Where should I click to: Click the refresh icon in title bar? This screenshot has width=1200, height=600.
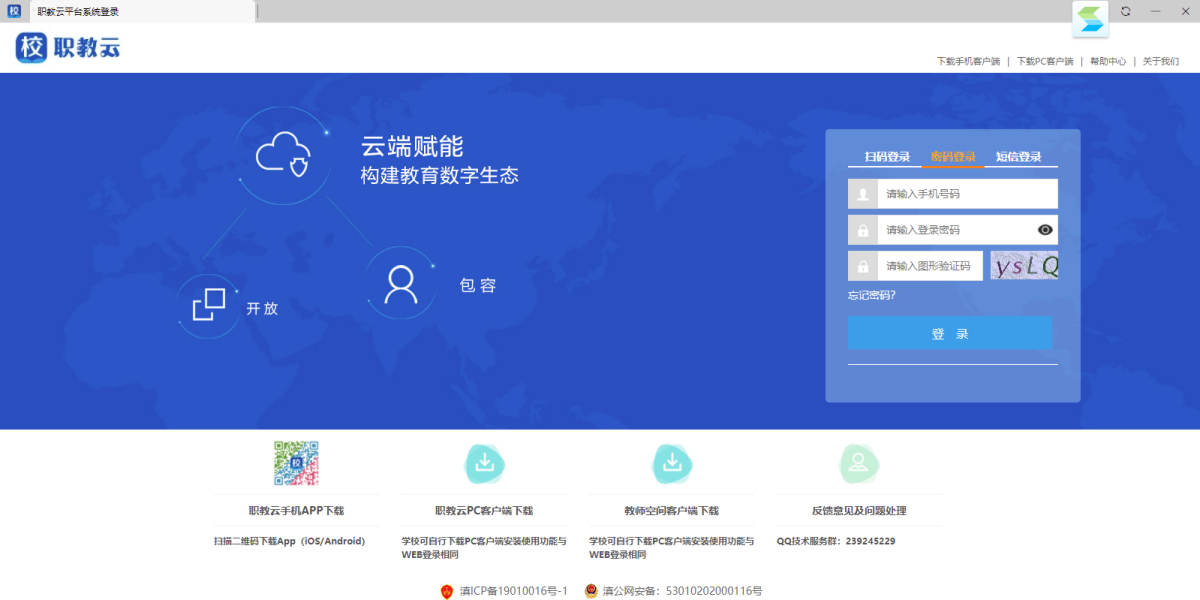(1126, 11)
